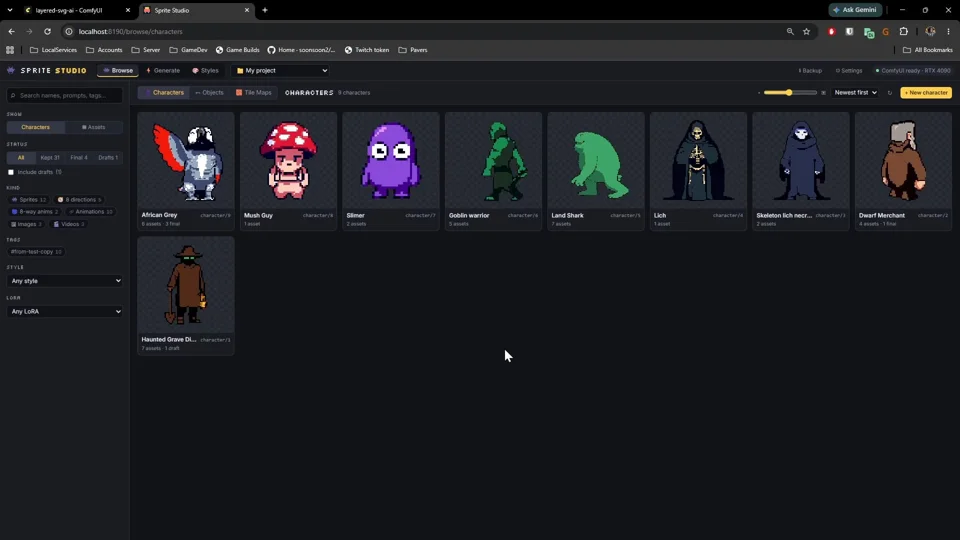Open the Objects tab

[x=209, y=93]
